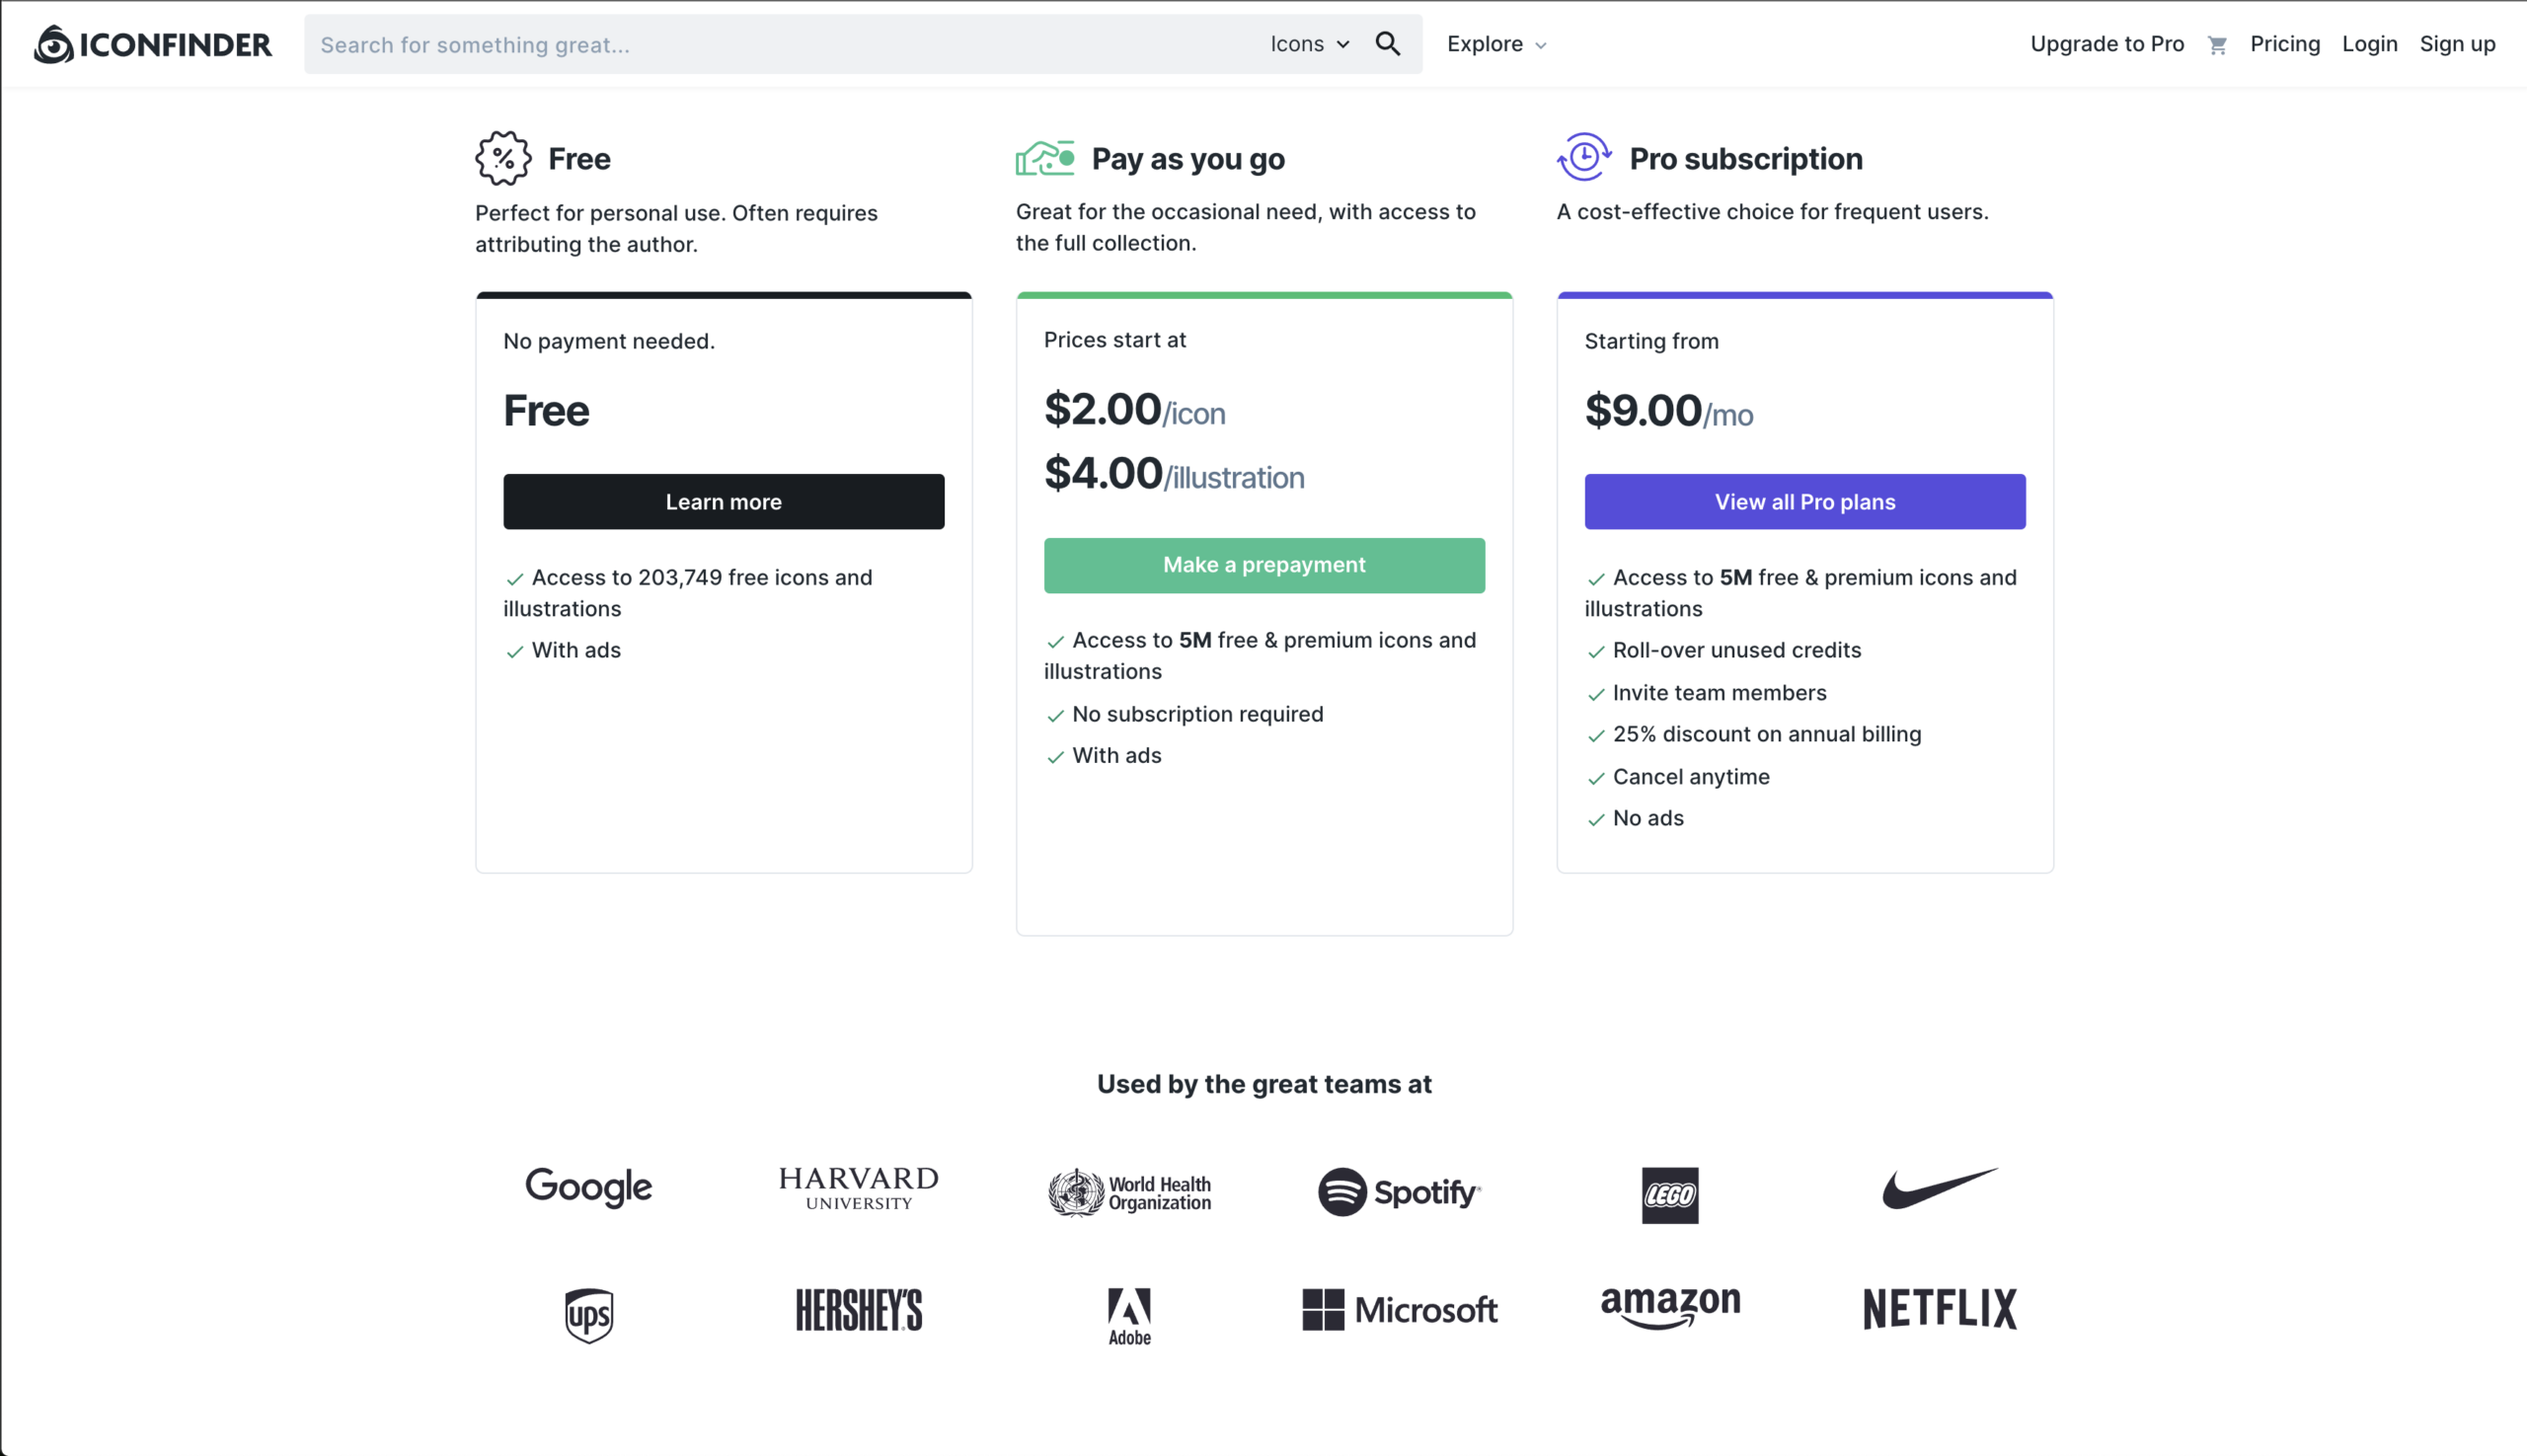Click the LEGO logo
This screenshot has width=2527, height=1456.
click(1669, 1195)
